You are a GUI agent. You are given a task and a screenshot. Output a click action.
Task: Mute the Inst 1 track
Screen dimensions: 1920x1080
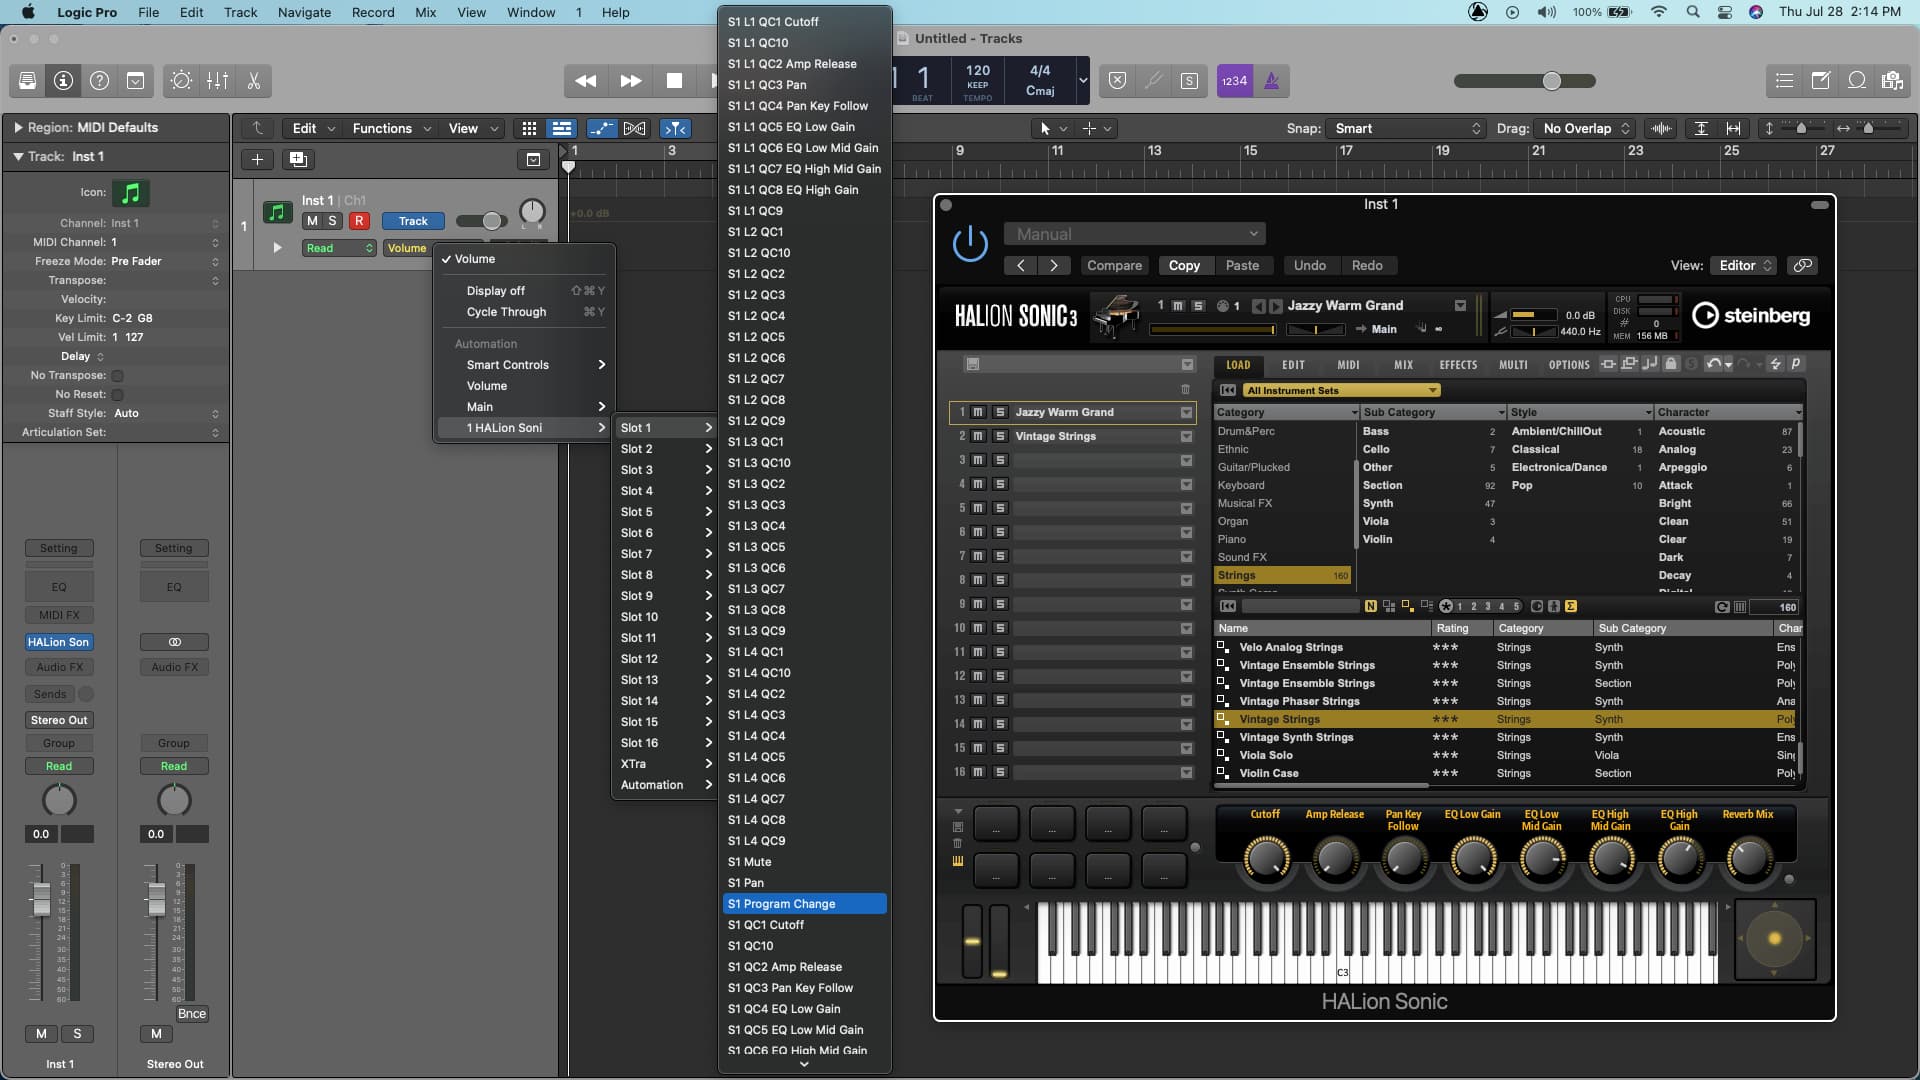[x=312, y=221]
